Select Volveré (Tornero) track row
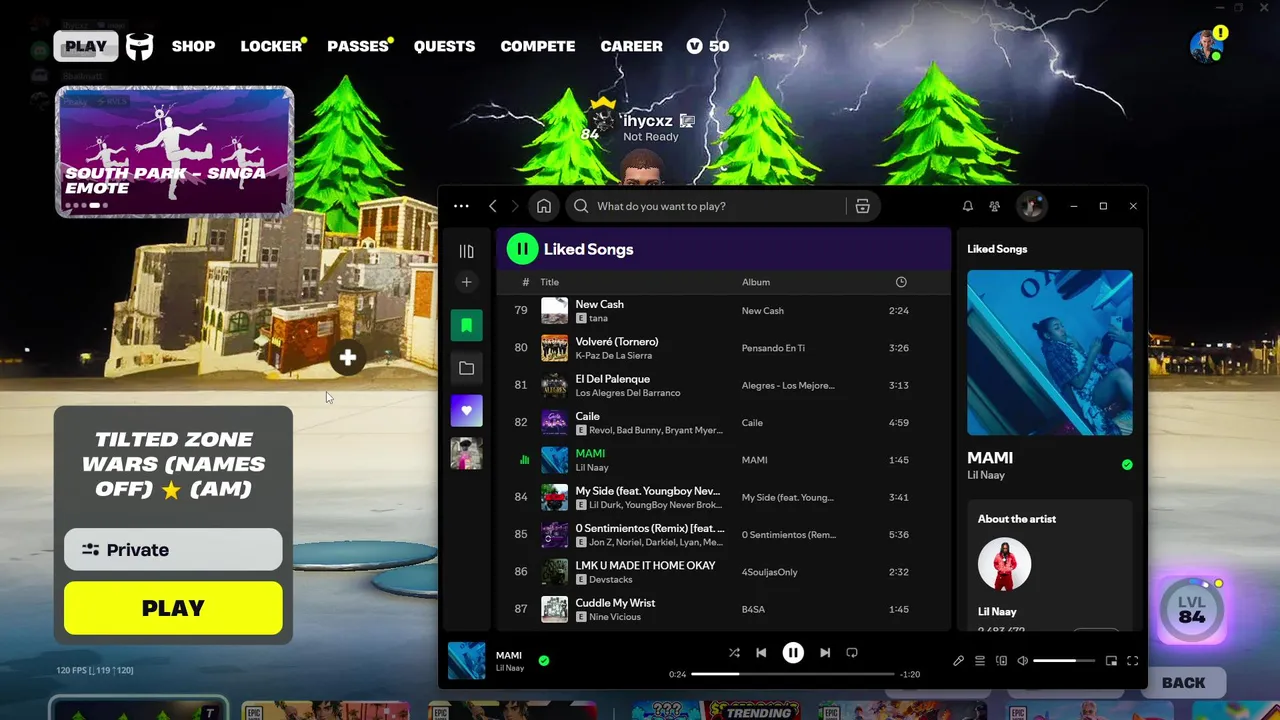The width and height of the screenshot is (1280, 720). [x=723, y=348]
